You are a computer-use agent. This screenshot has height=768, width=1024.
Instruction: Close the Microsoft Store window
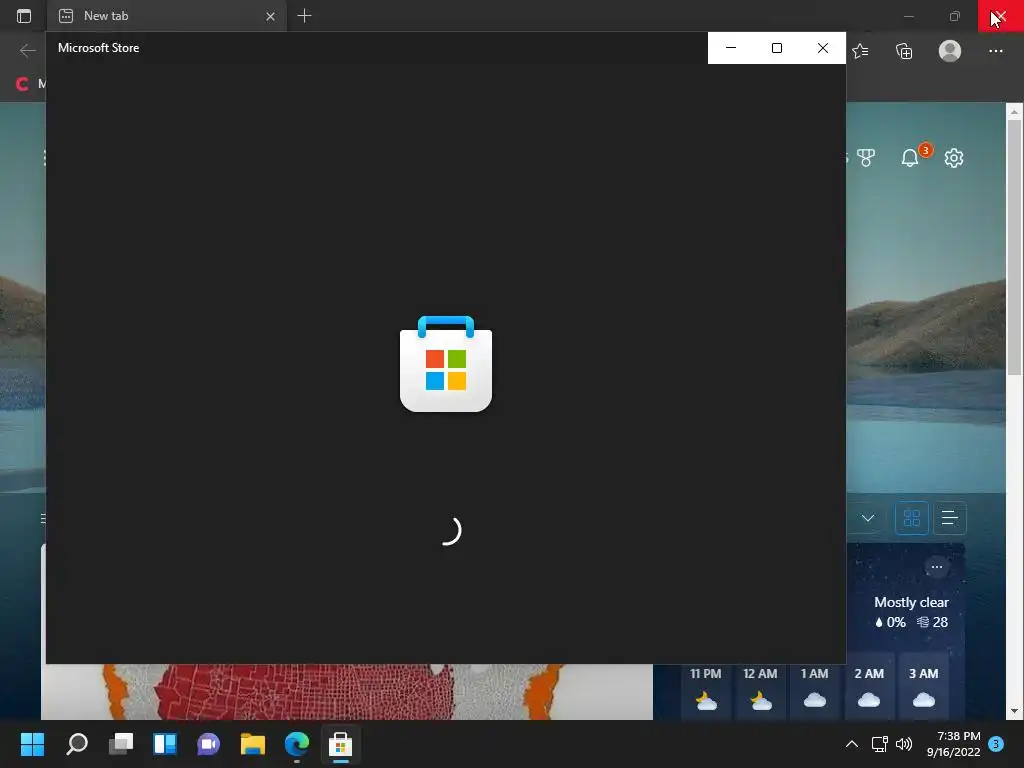tap(823, 48)
